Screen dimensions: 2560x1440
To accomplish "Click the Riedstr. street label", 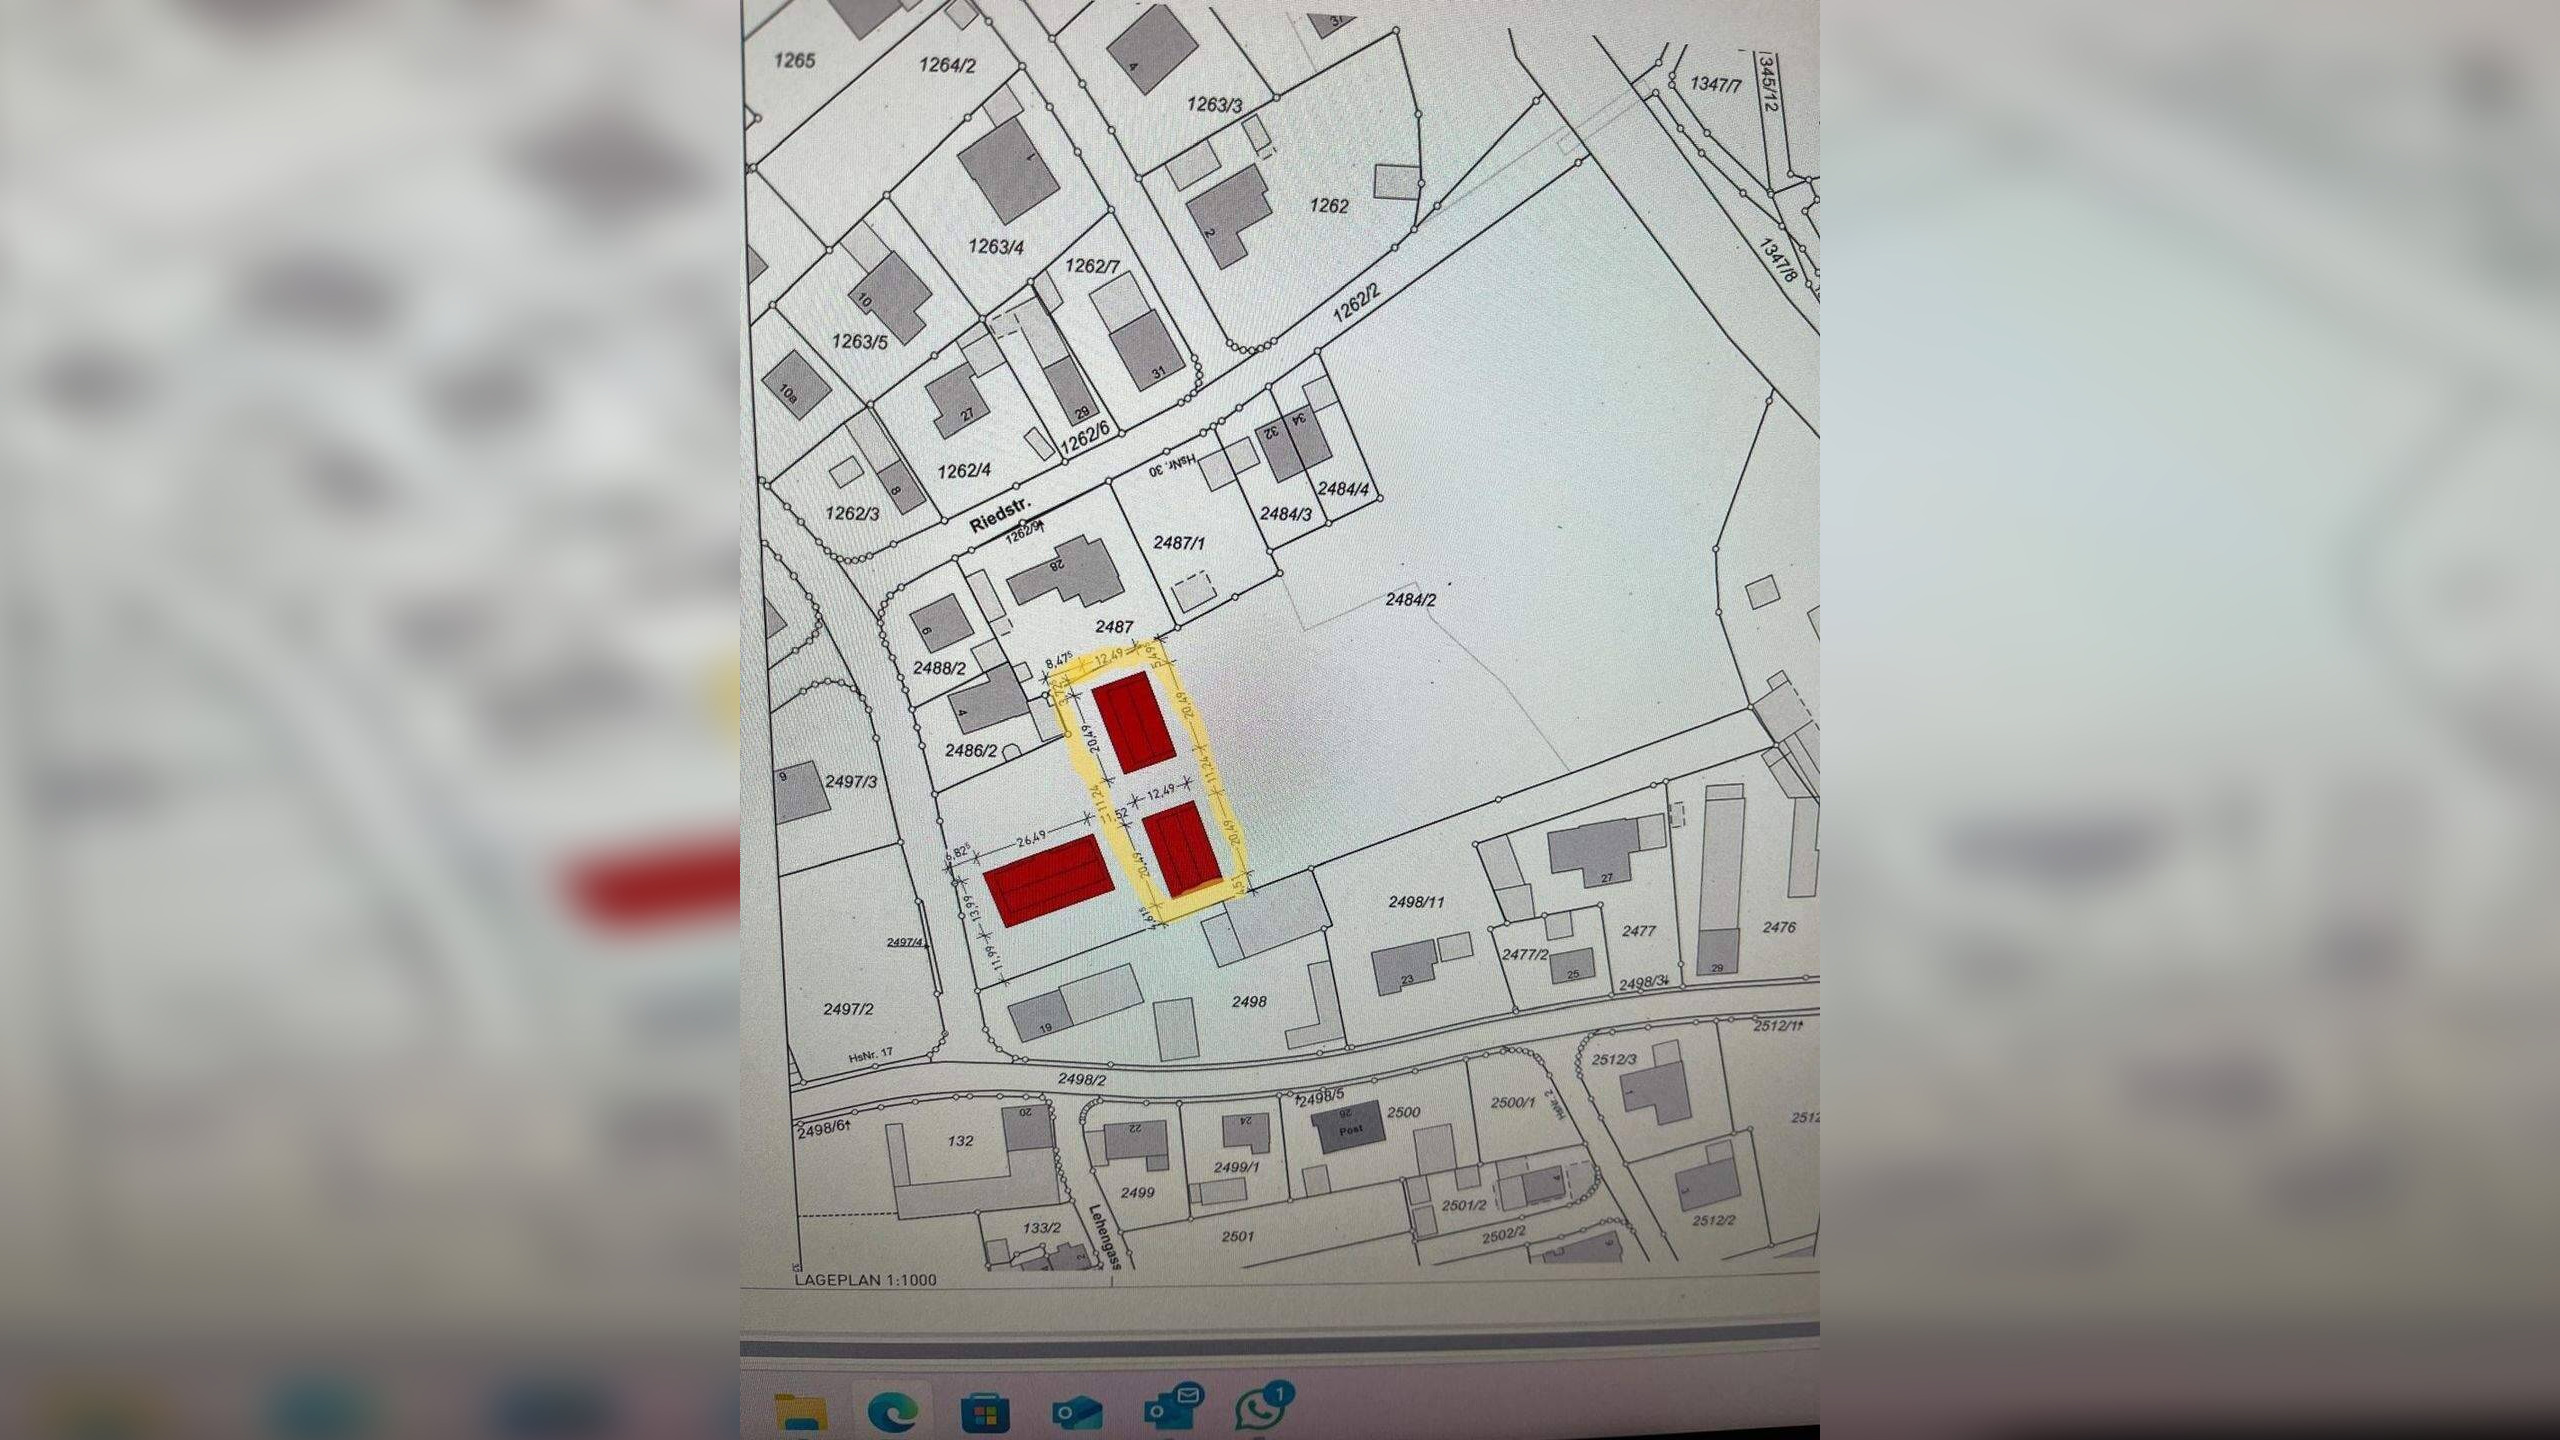I will pyautogui.click(x=998, y=516).
